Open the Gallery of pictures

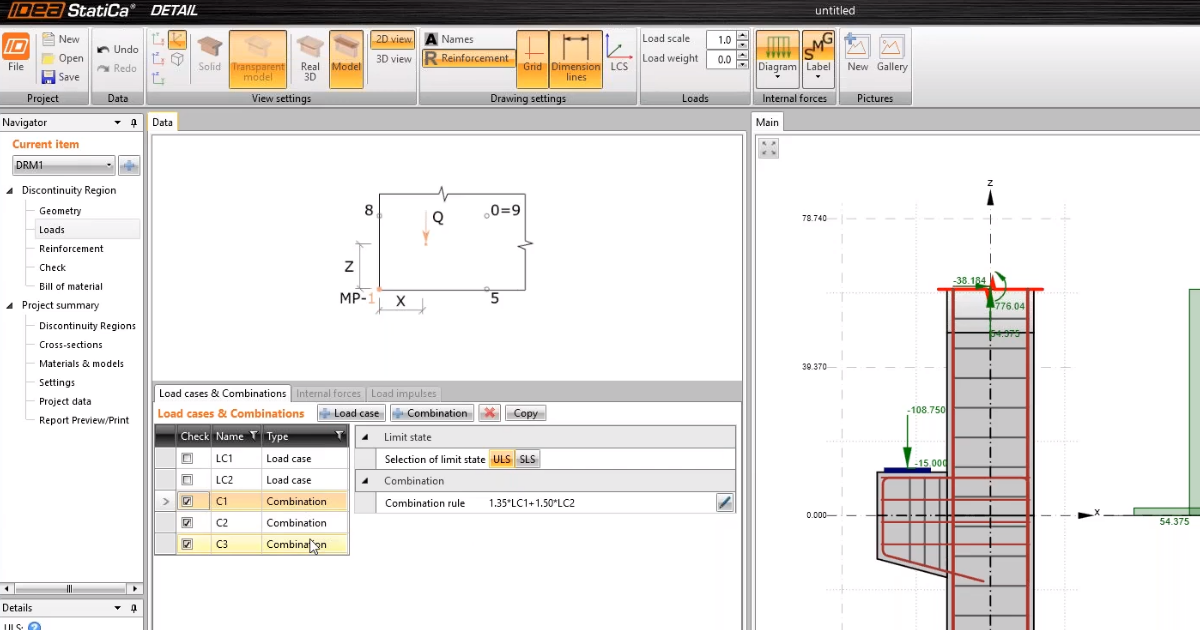coord(890,52)
